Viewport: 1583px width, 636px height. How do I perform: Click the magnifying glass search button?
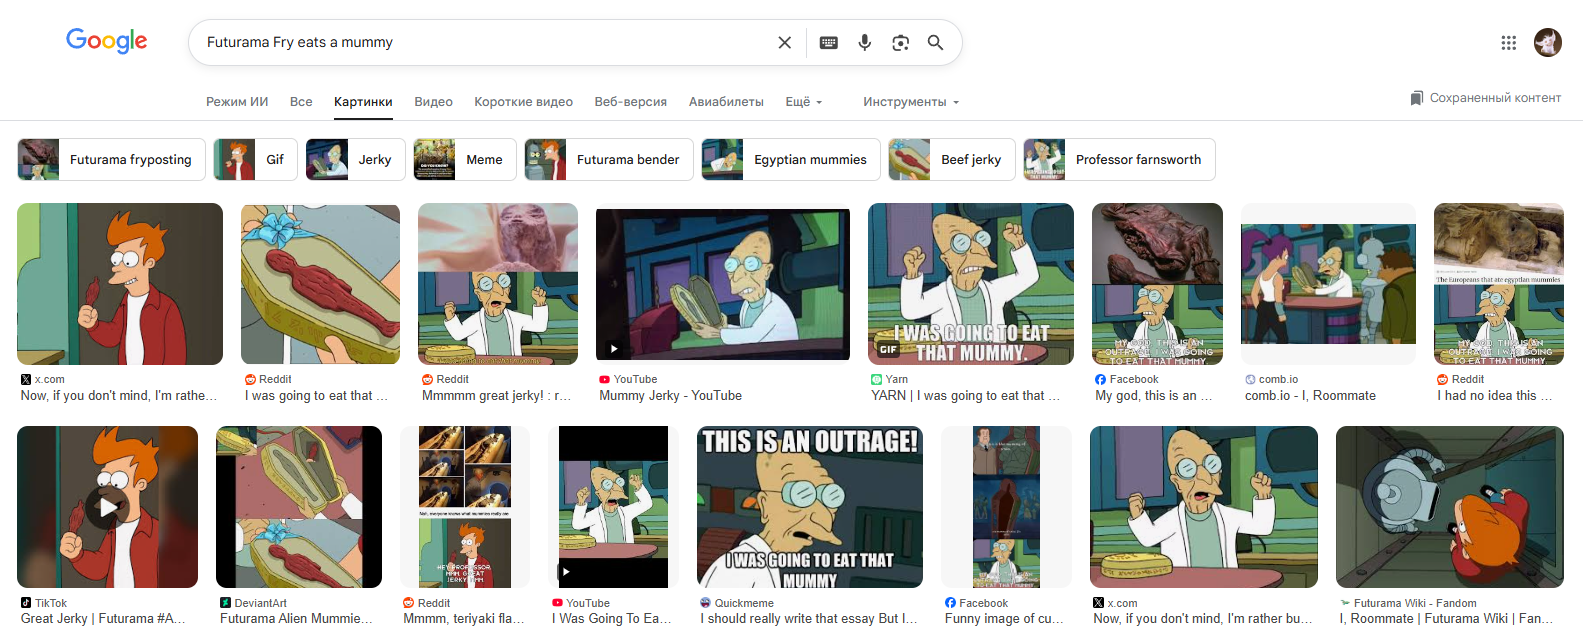(x=935, y=43)
